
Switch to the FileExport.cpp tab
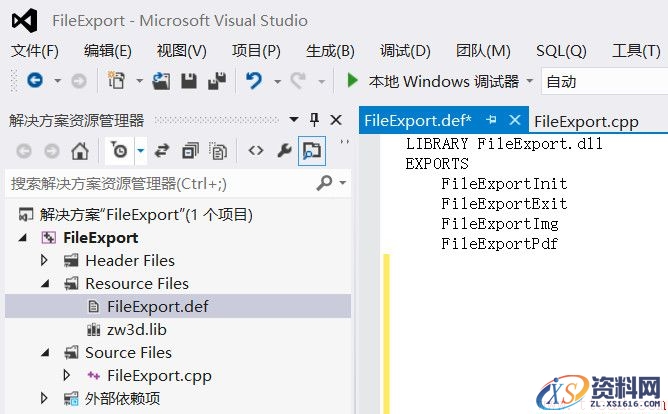tap(586, 121)
